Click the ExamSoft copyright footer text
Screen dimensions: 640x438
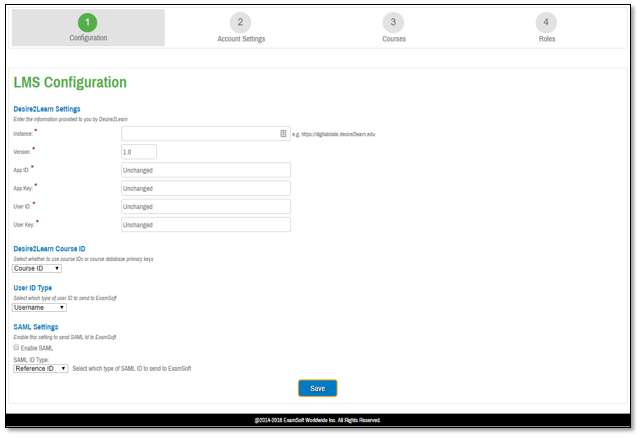[x=318, y=420]
